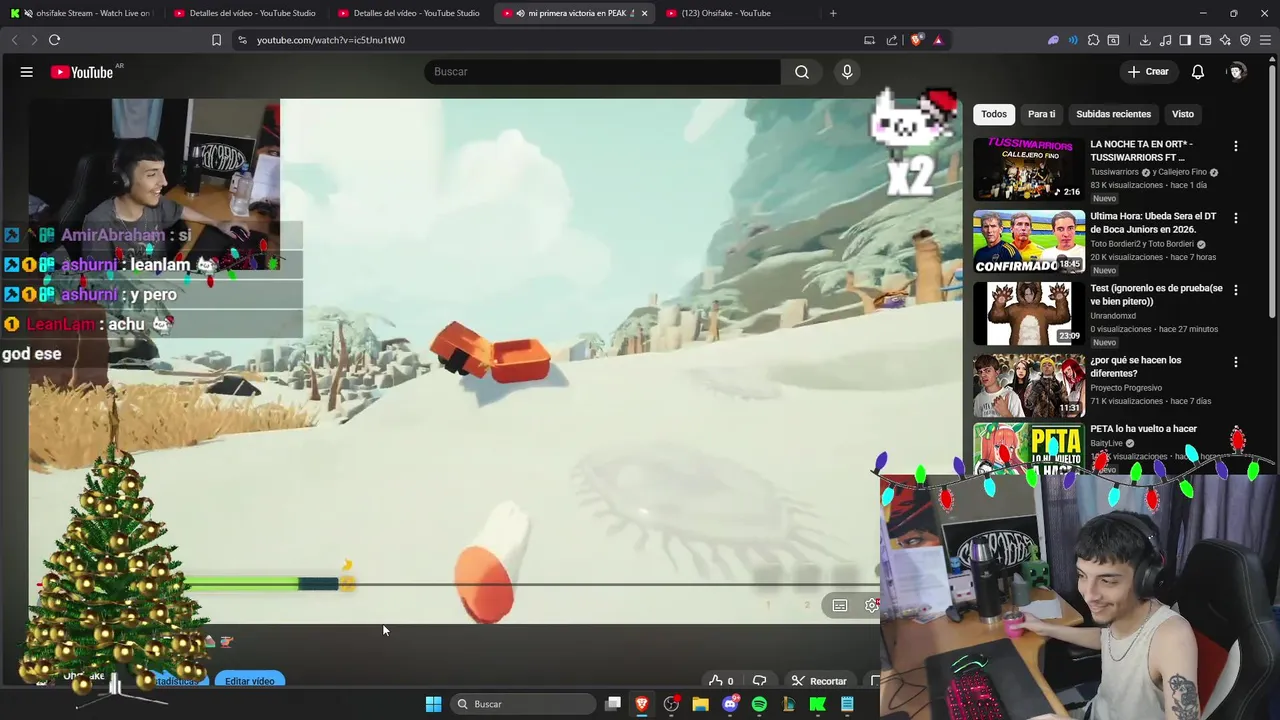1280x720 pixels.
Task: Select the Todos filter chip
Action: click(994, 114)
